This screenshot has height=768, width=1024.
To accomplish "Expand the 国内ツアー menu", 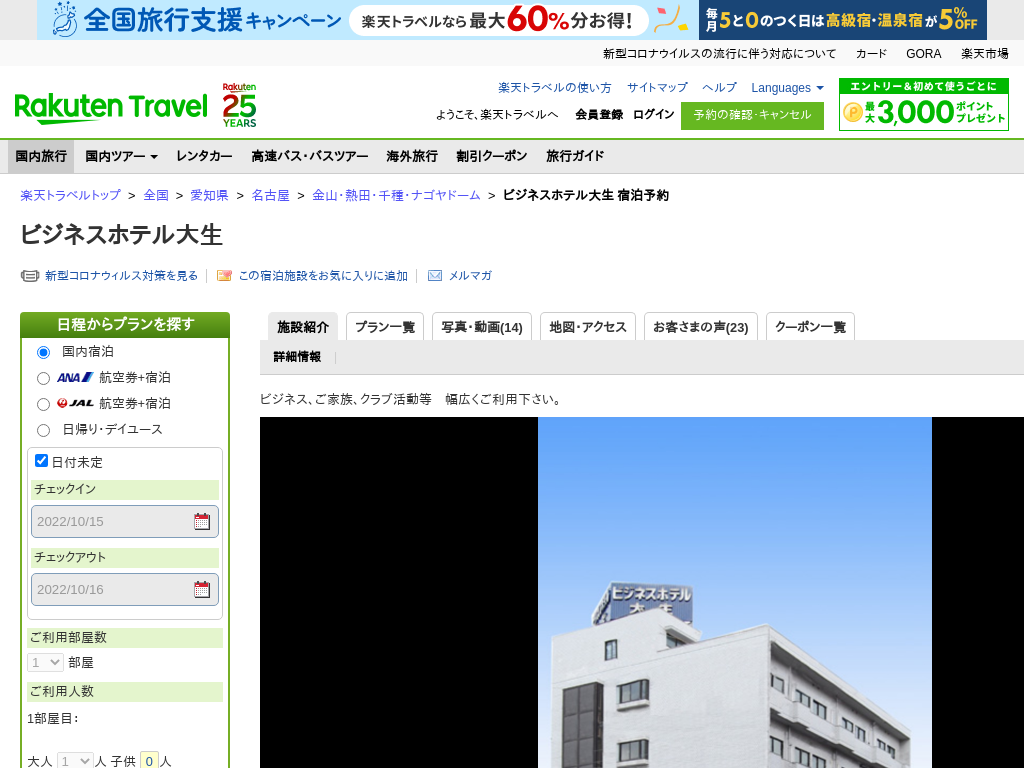I will click(x=121, y=156).
